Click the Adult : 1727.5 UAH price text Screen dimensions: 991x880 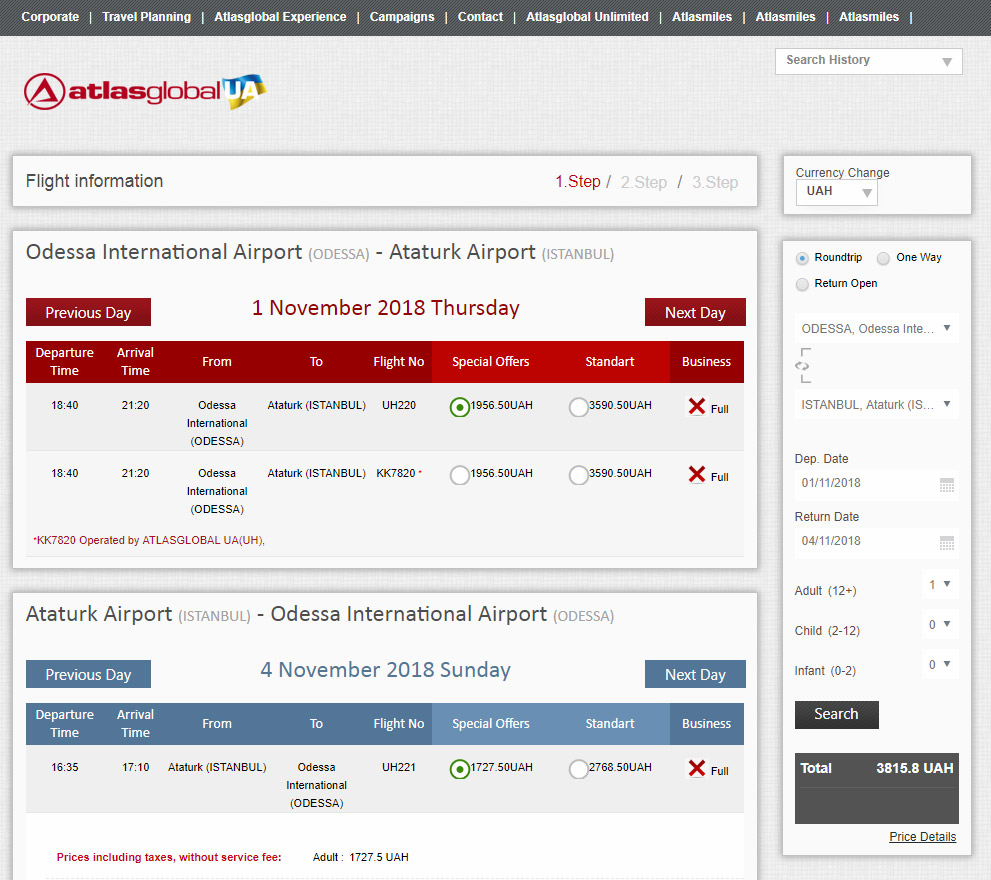[x=360, y=858]
